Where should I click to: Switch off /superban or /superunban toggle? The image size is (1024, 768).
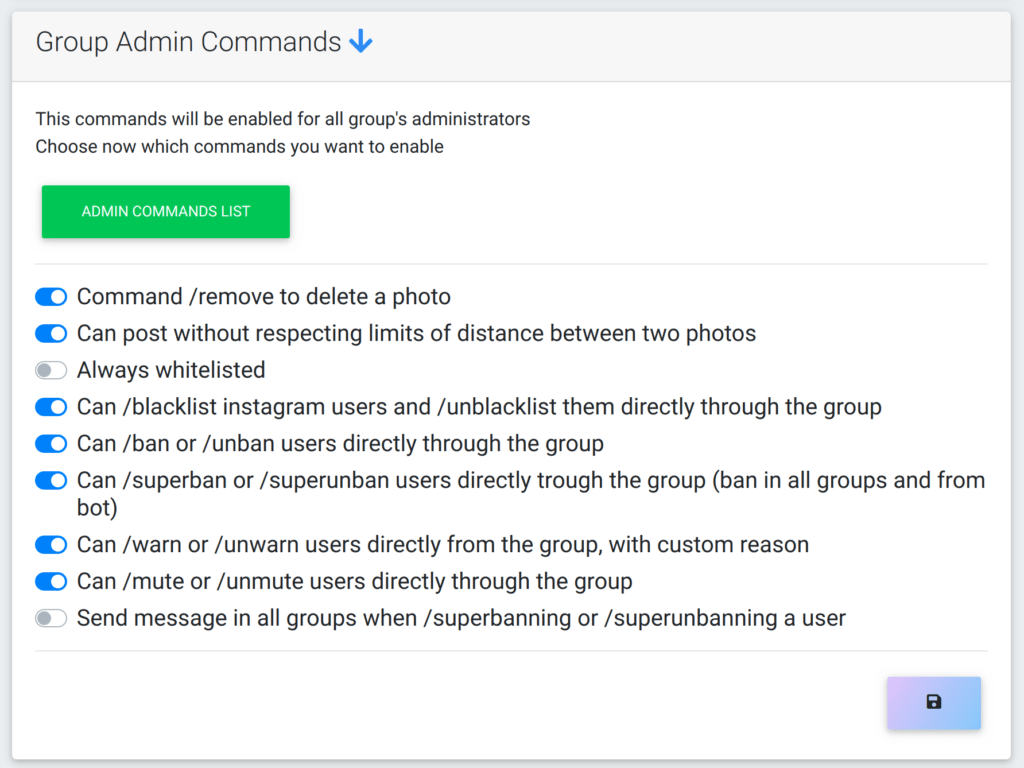tap(51, 481)
